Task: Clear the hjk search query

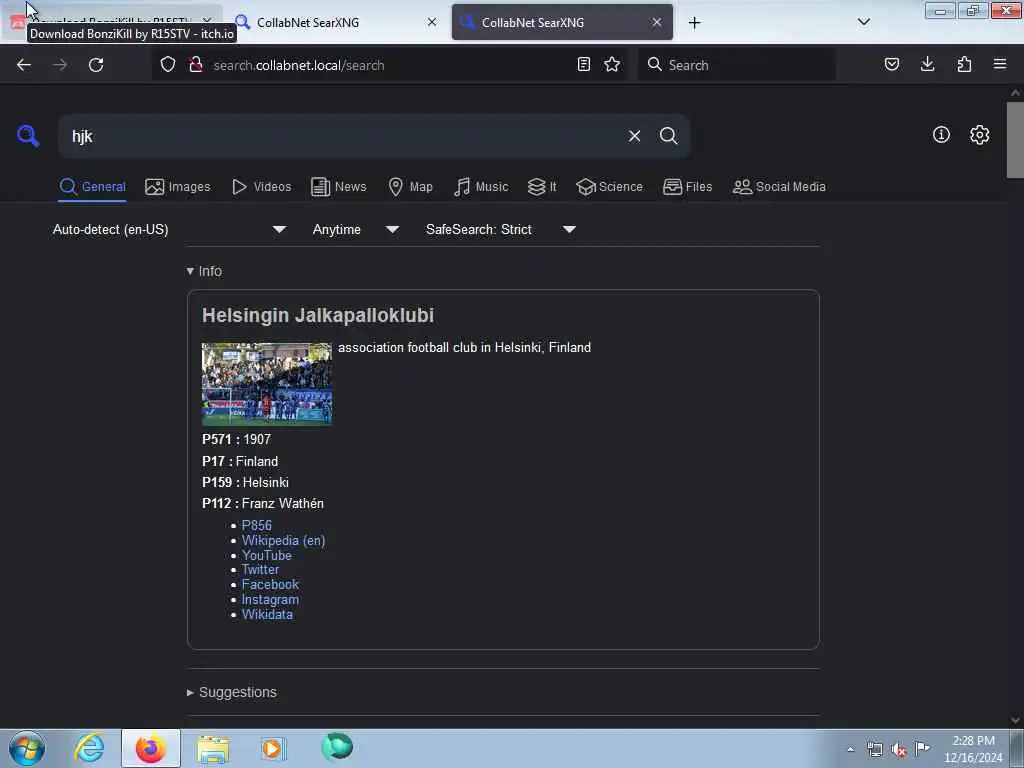Action: [x=634, y=136]
